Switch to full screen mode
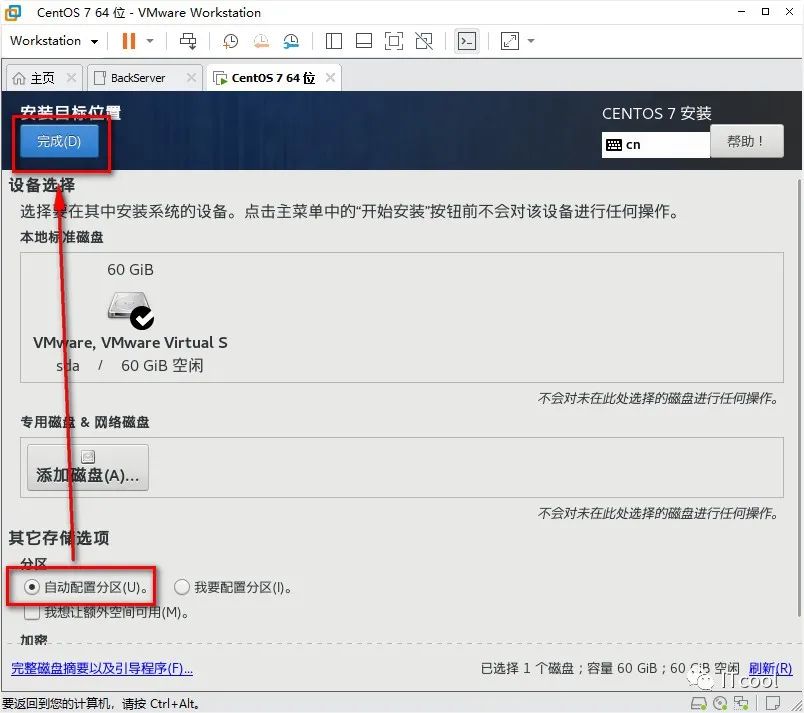 [x=394, y=41]
